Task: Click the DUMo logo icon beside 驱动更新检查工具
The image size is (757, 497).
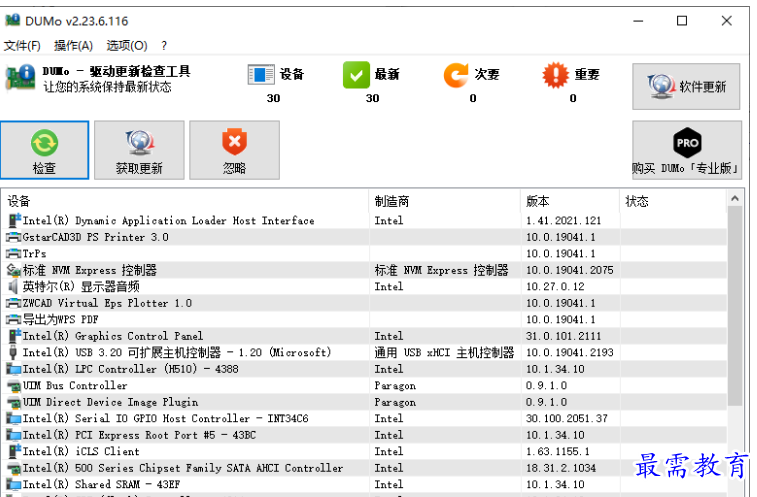Action: (x=20, y=77)
